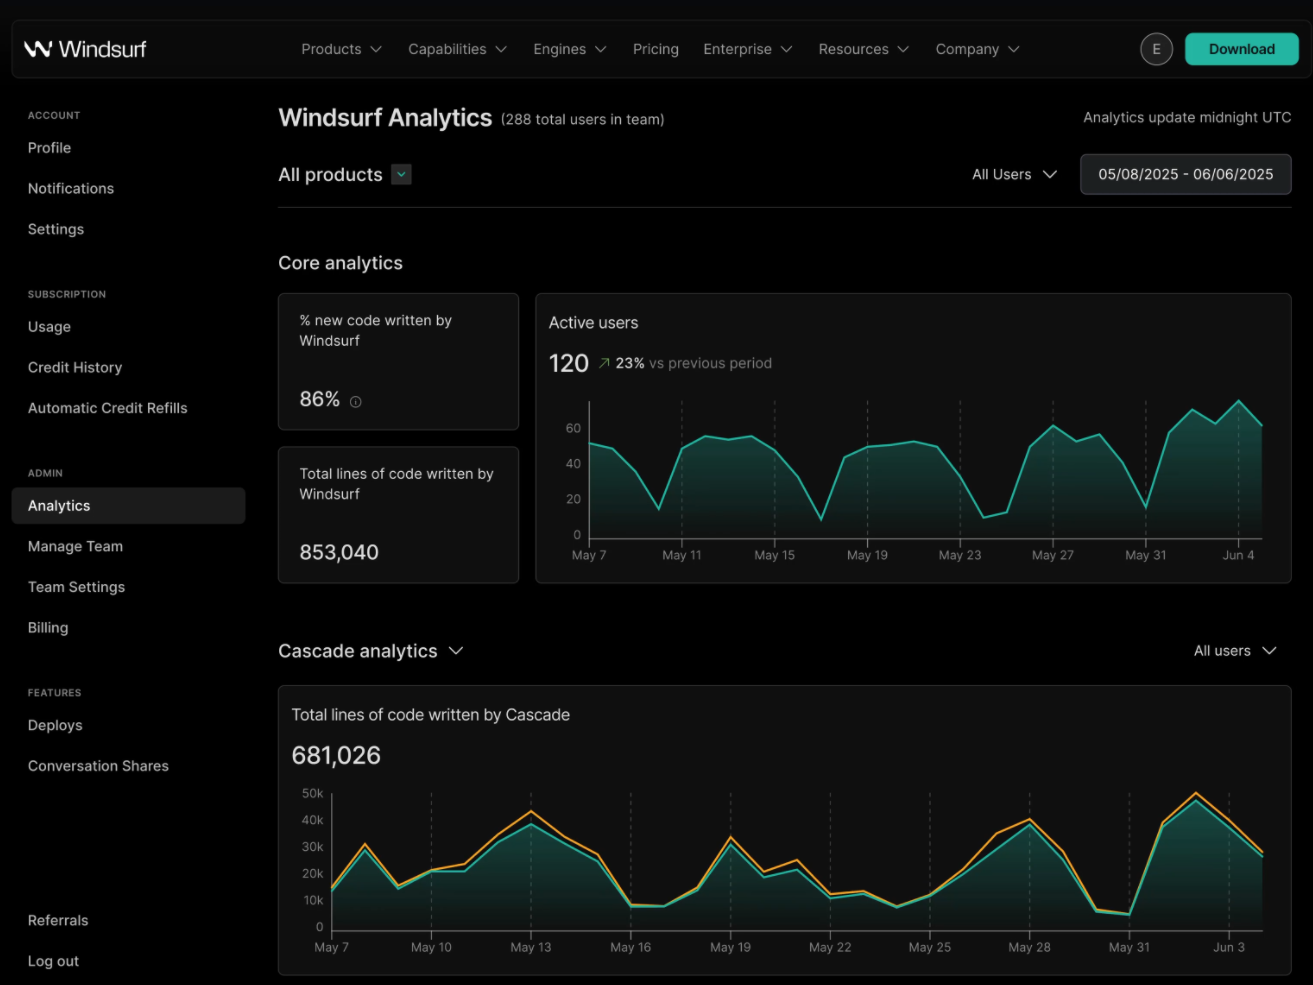Screen dimensions: 1313x985
Task: Open Deploys under Features
Action: pos(55,725)
